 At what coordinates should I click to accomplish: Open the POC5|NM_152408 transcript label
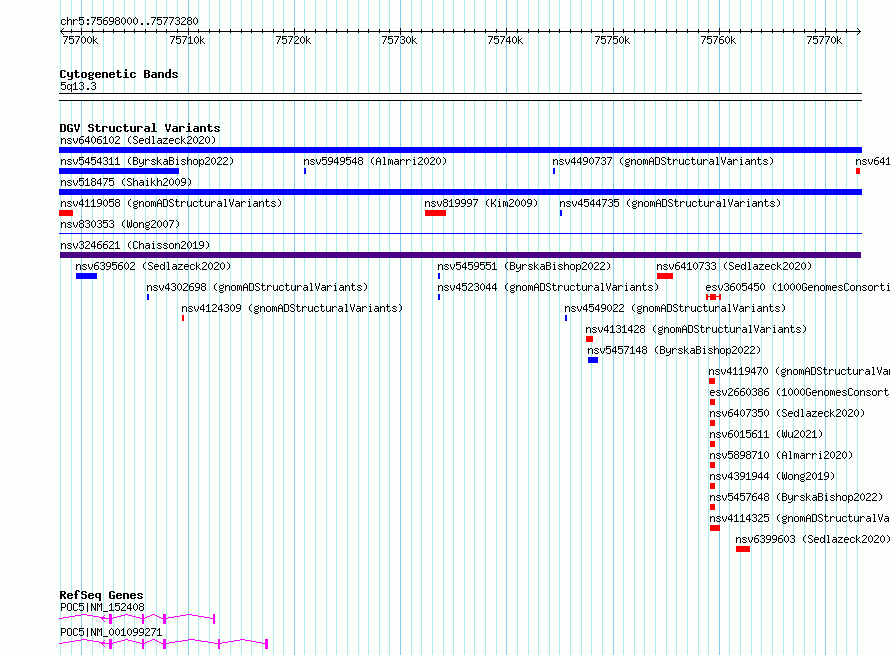click(102, 607)
